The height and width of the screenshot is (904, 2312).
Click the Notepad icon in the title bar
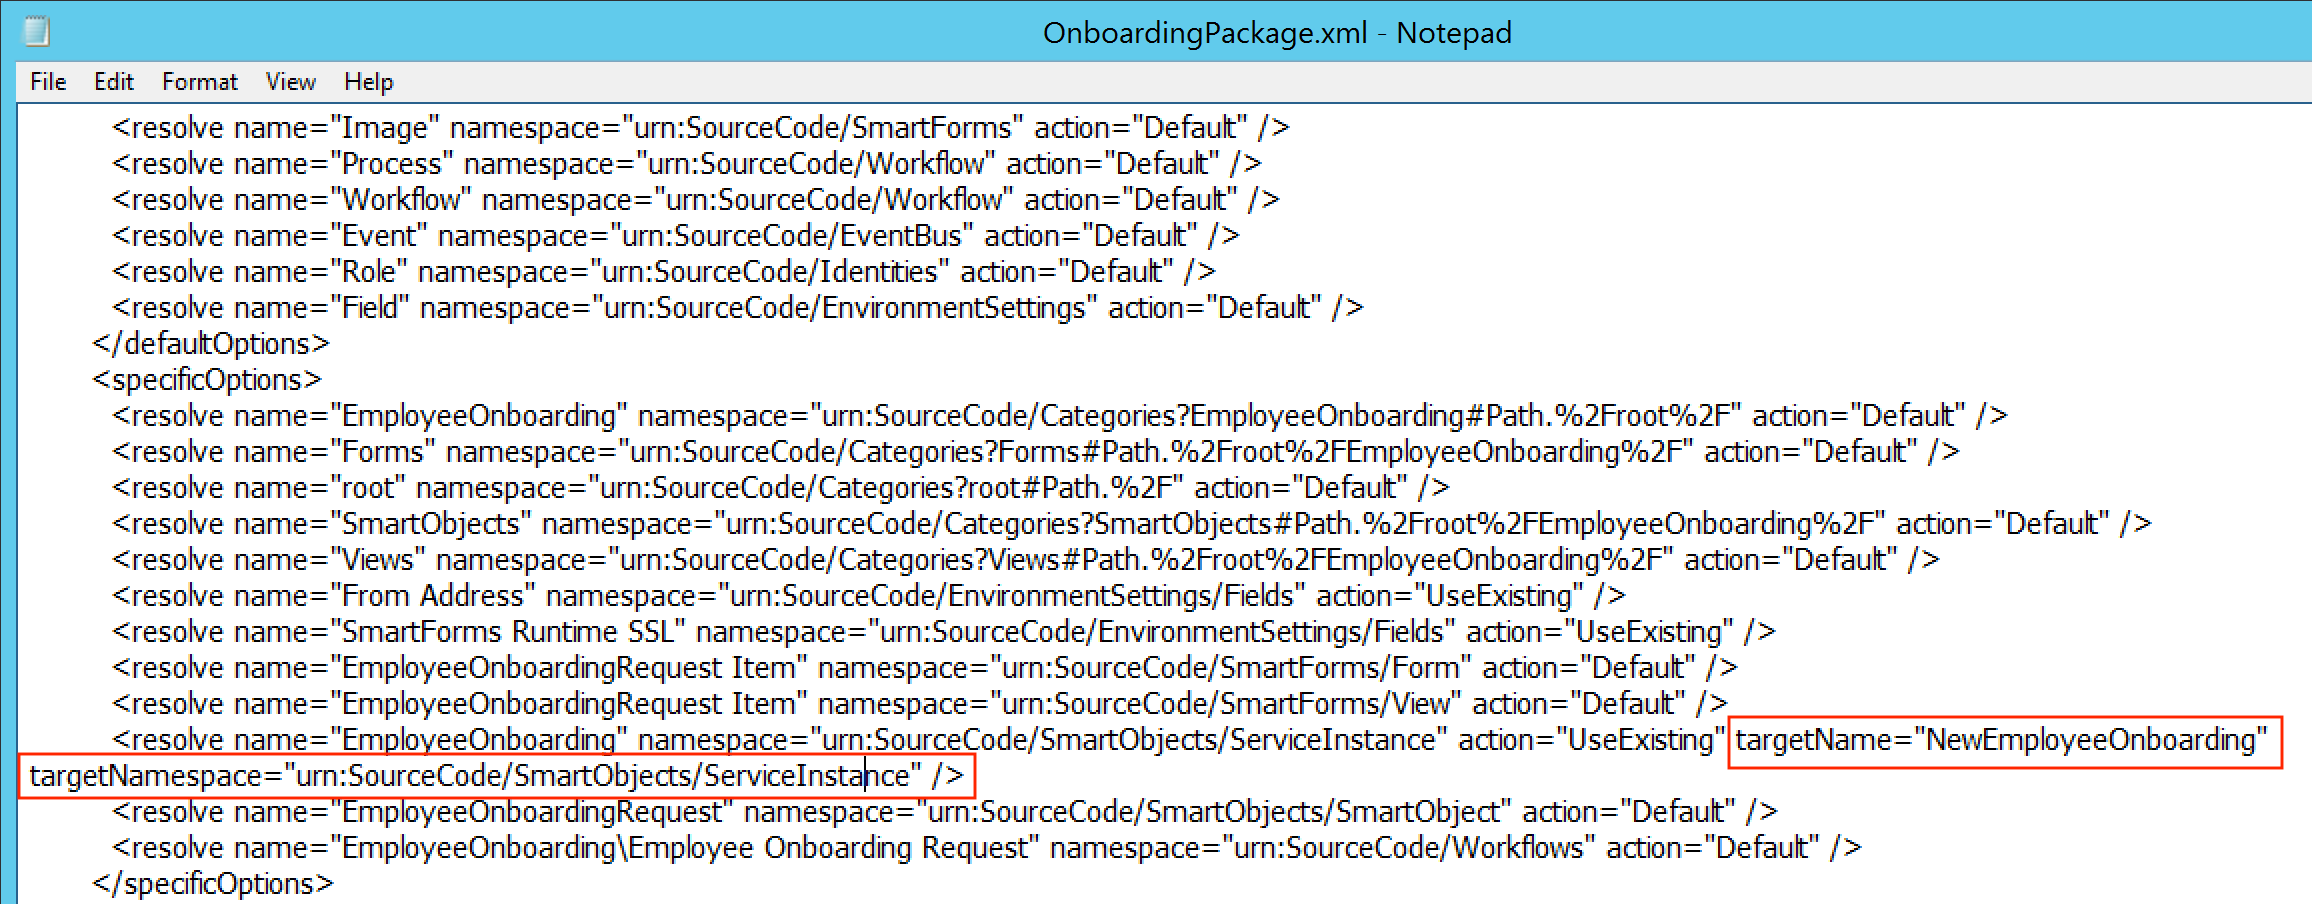(x=37, y=31)
